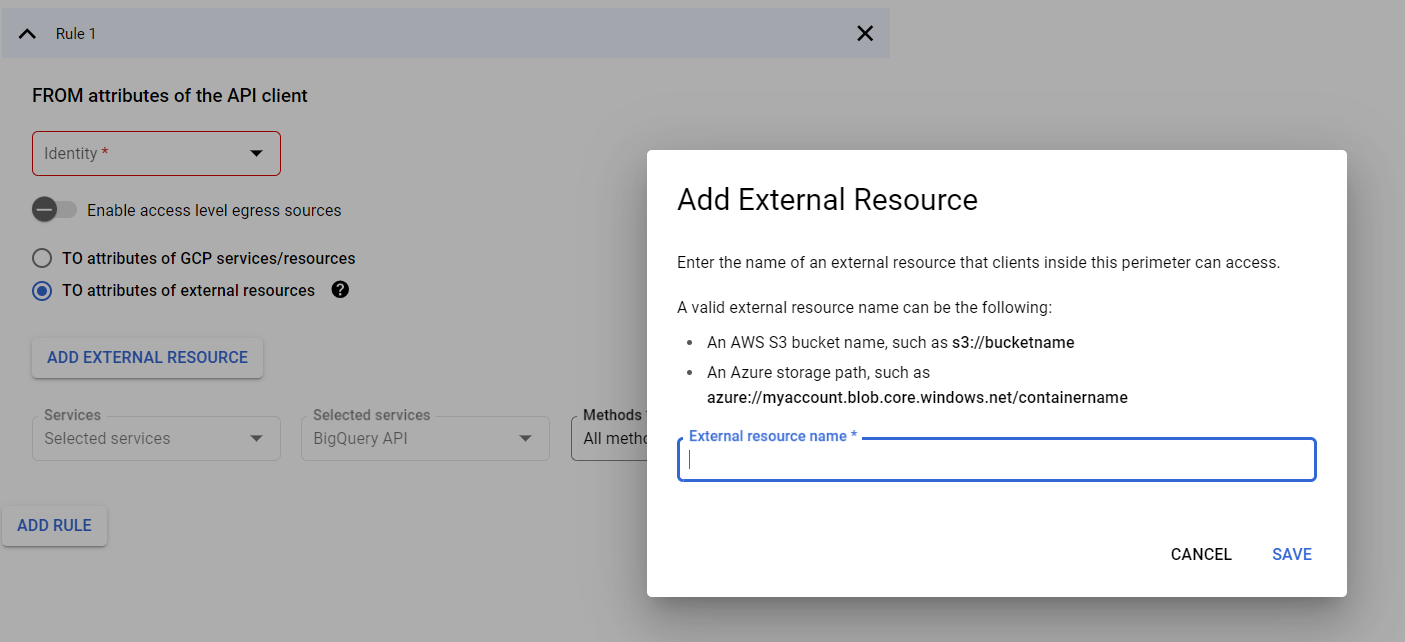Open help for external resources option
1405x642 pixels.
pos(340,290)
